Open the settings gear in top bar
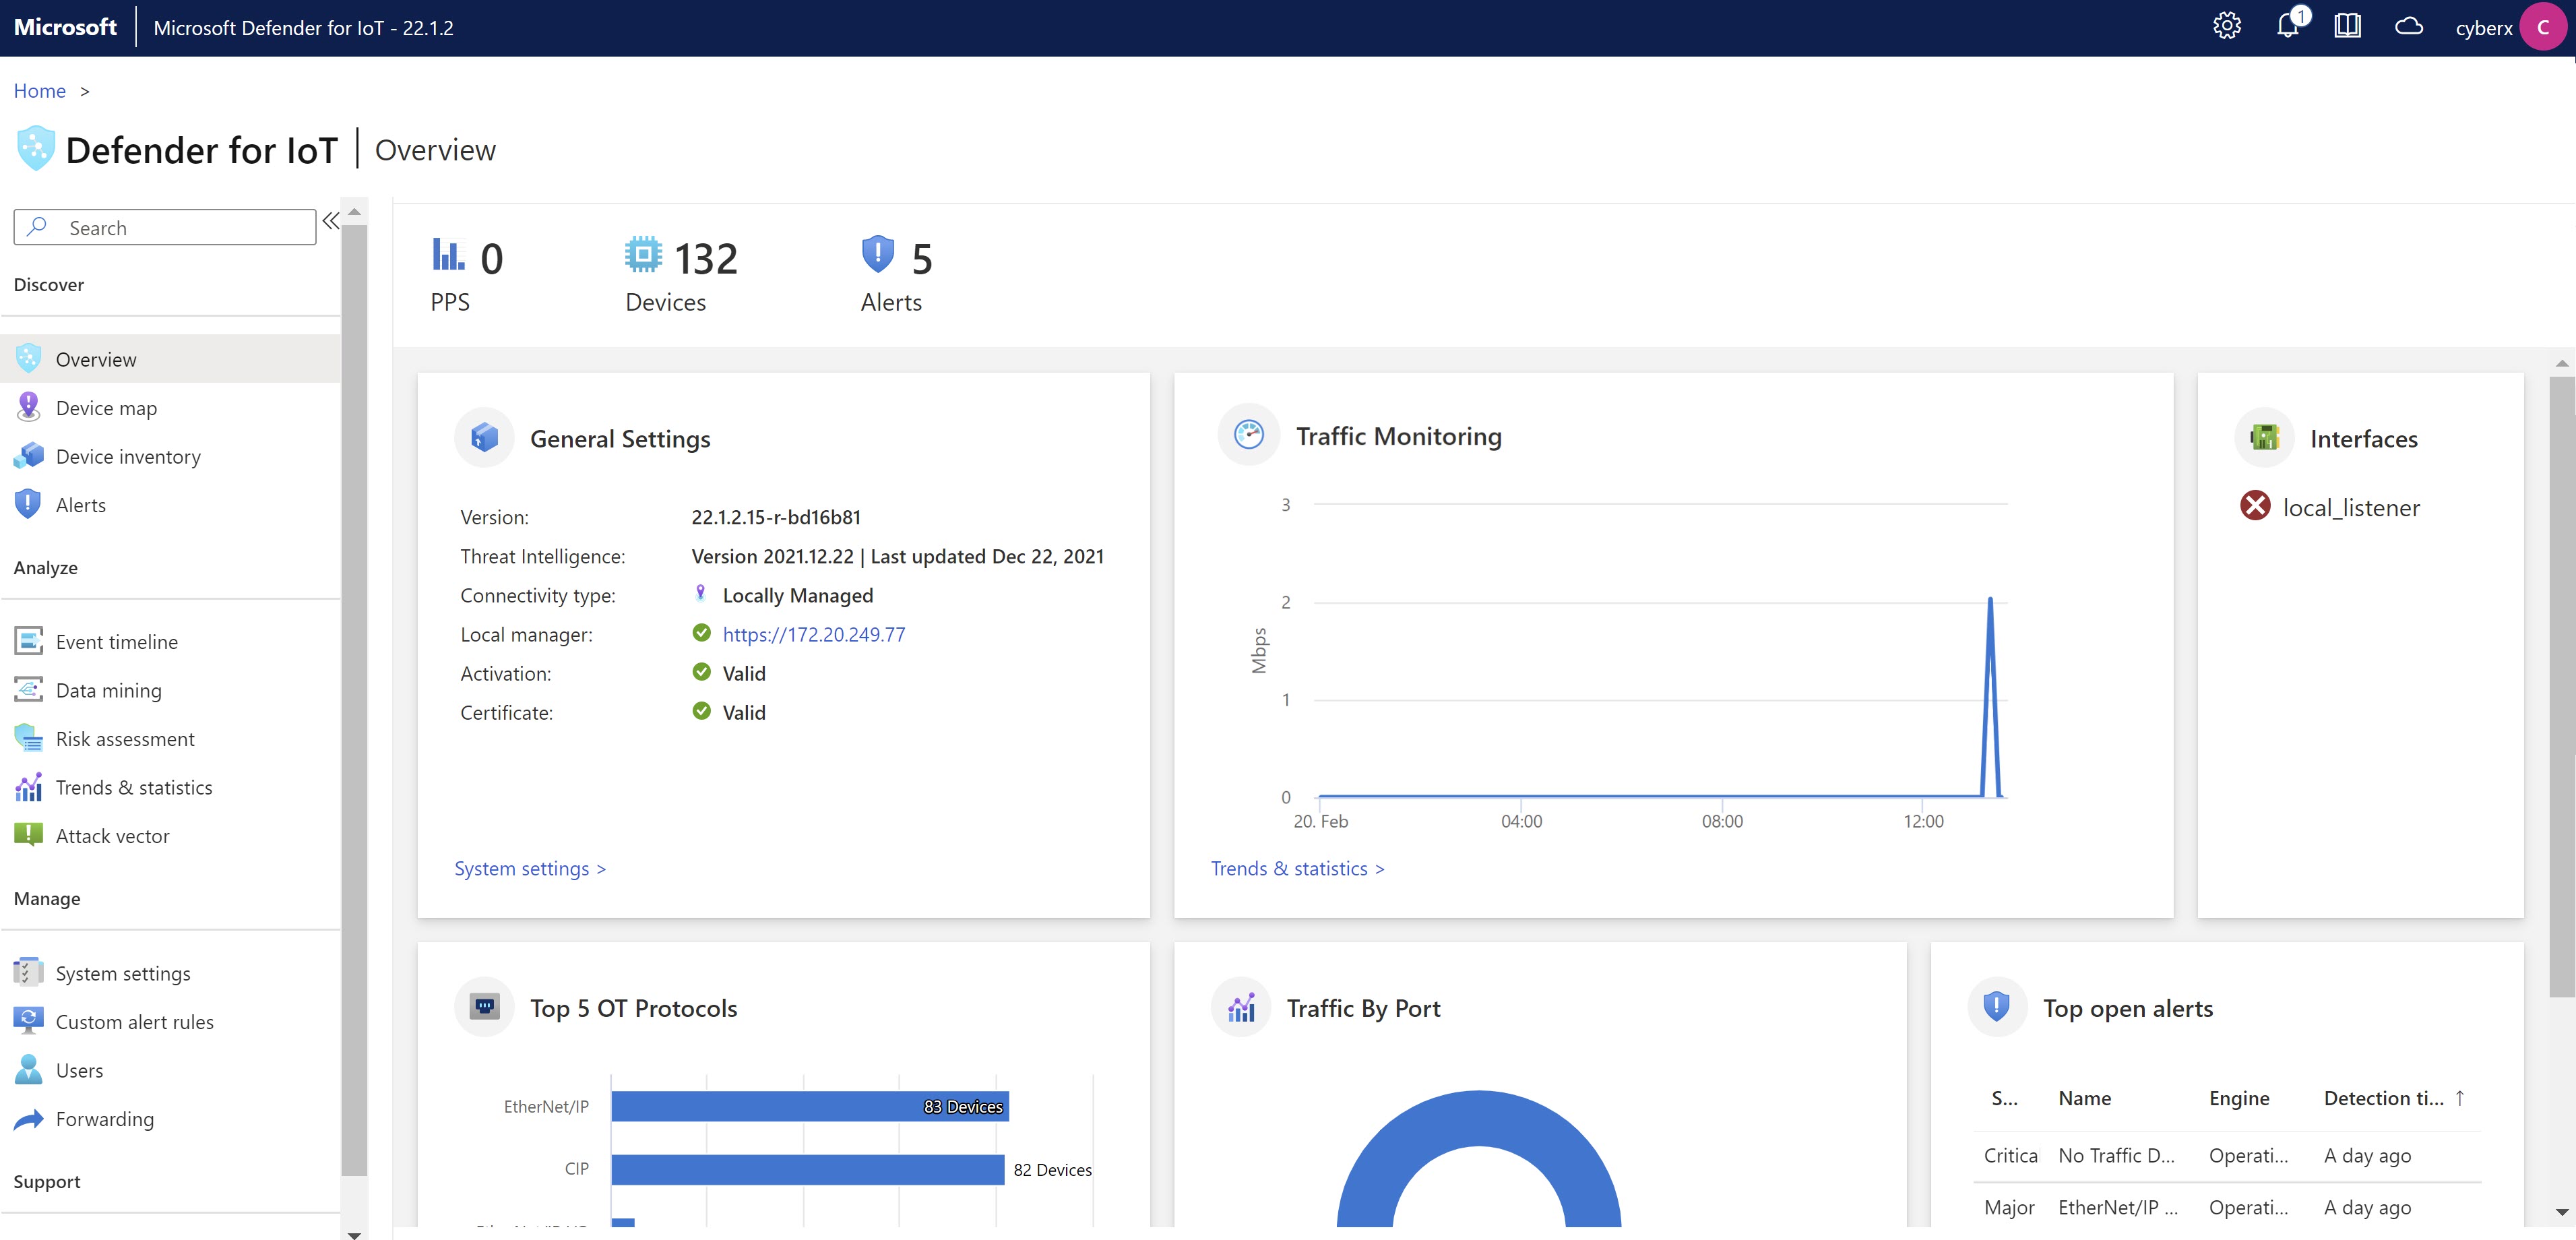The image size is (2576, 1240). [x=2226, y=27]
